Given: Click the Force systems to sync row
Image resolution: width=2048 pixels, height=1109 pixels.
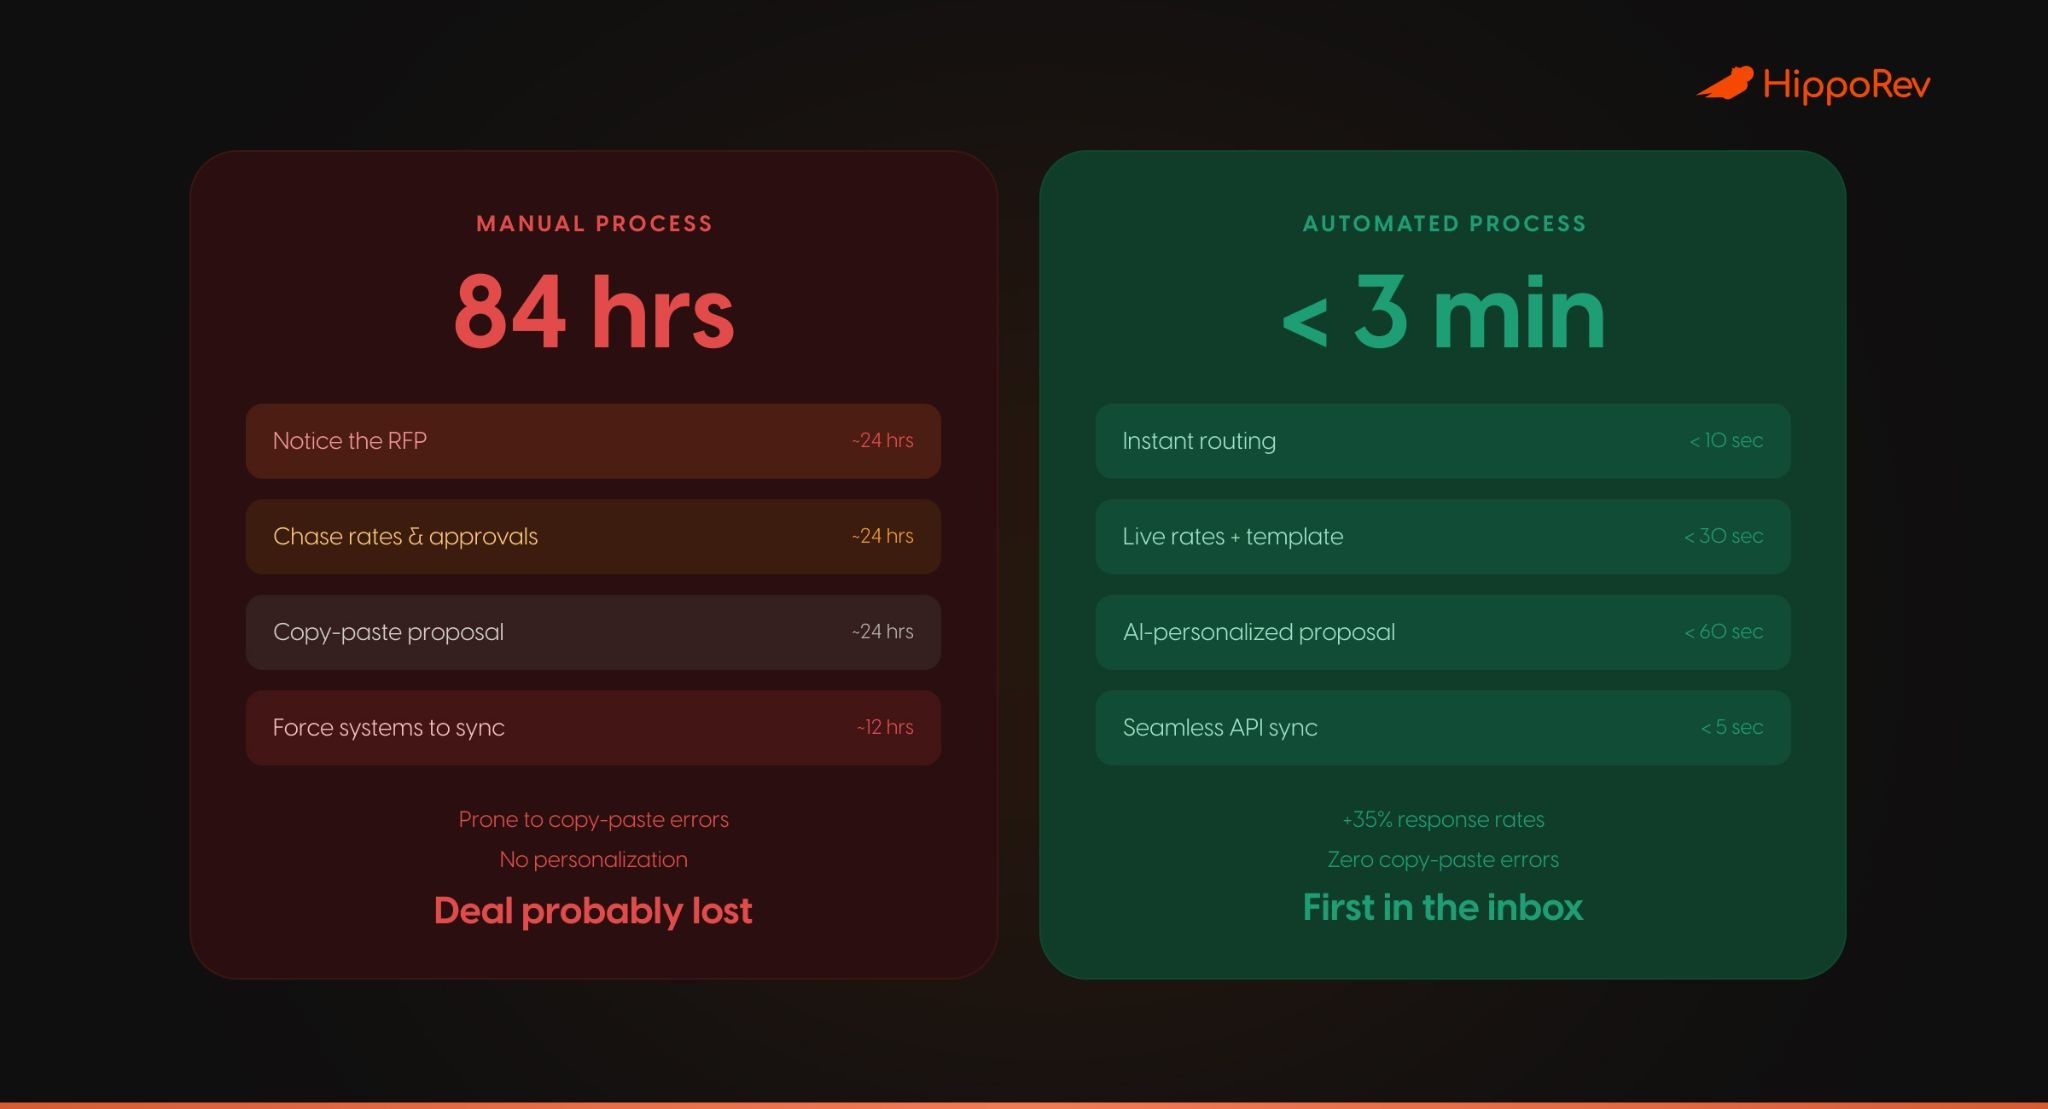Looking at the screenshot, I should (592, 728).
